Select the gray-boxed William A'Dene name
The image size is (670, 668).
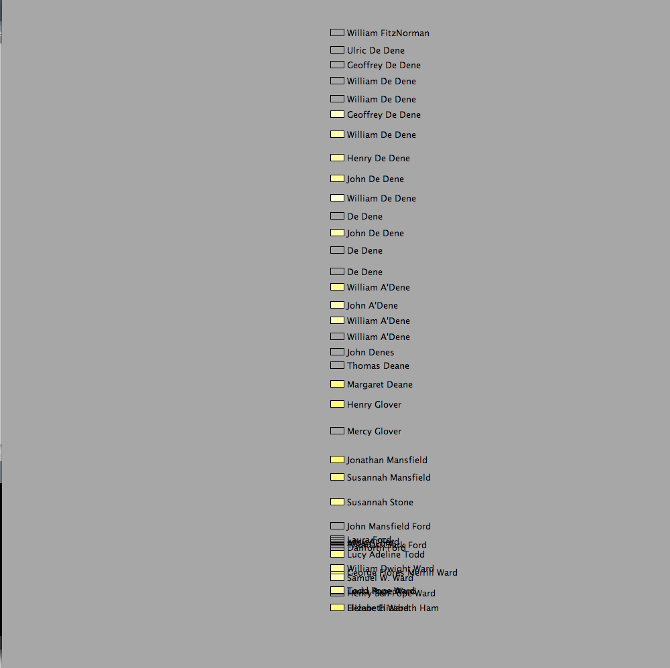coord(378,337)
